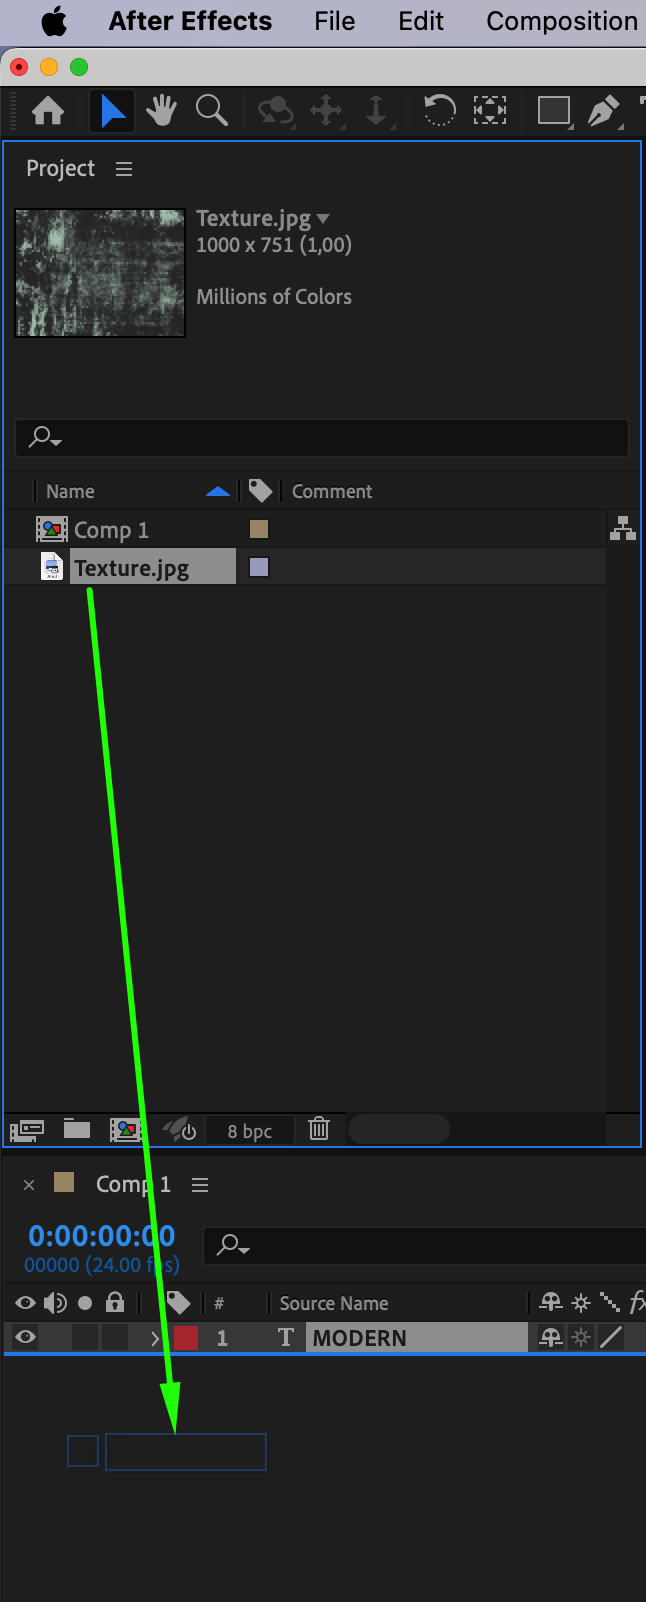Click the 8 bpc color depth button
The width and height of the screenshot is (646, 1602).
(250, 1131)
